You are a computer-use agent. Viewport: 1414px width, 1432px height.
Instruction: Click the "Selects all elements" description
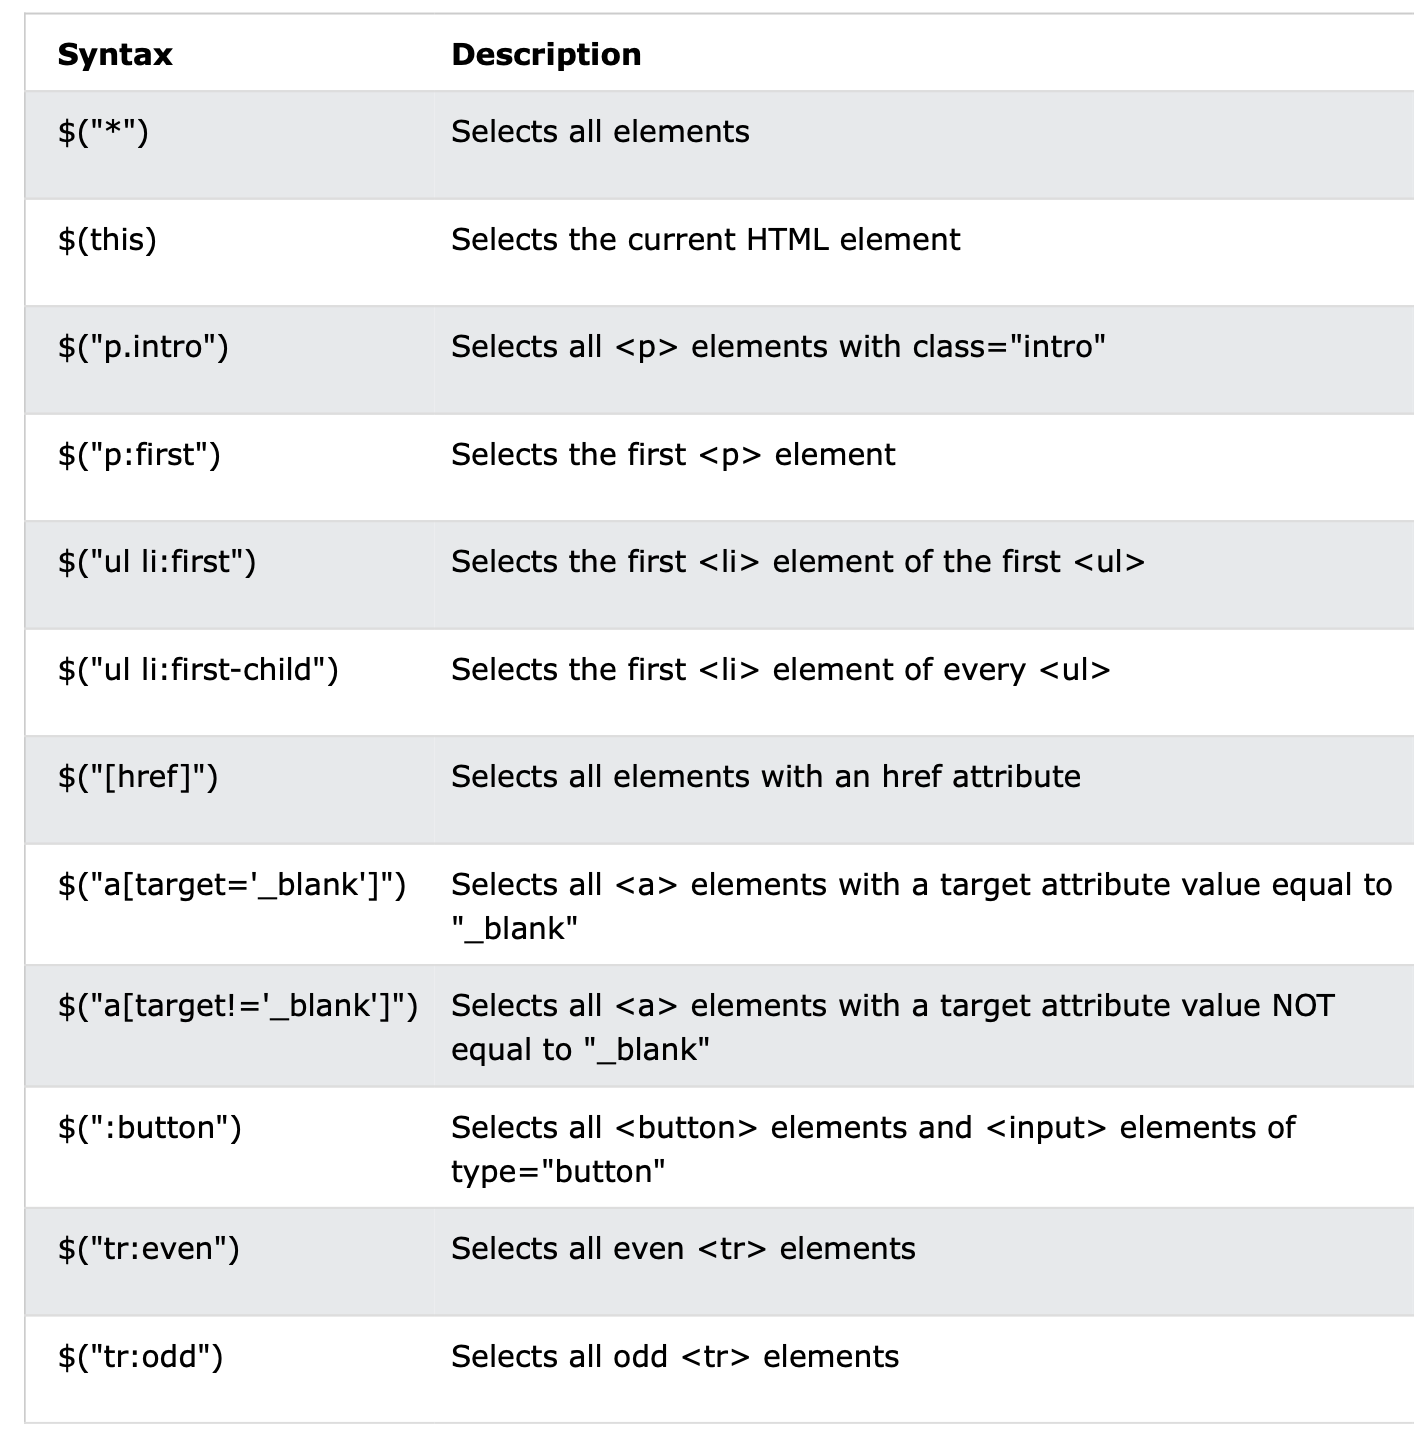(x=600, y=132)
